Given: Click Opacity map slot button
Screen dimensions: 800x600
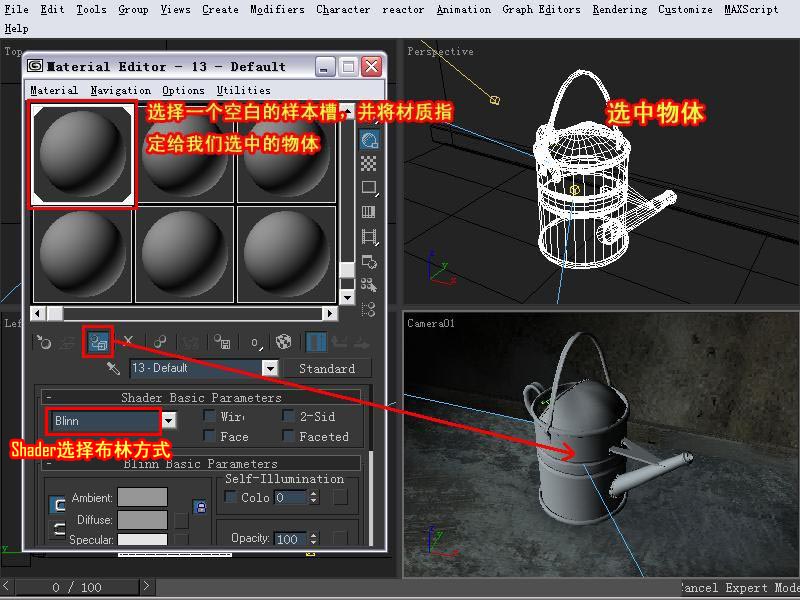Looking at the screenshot, I should click(340, 538).
